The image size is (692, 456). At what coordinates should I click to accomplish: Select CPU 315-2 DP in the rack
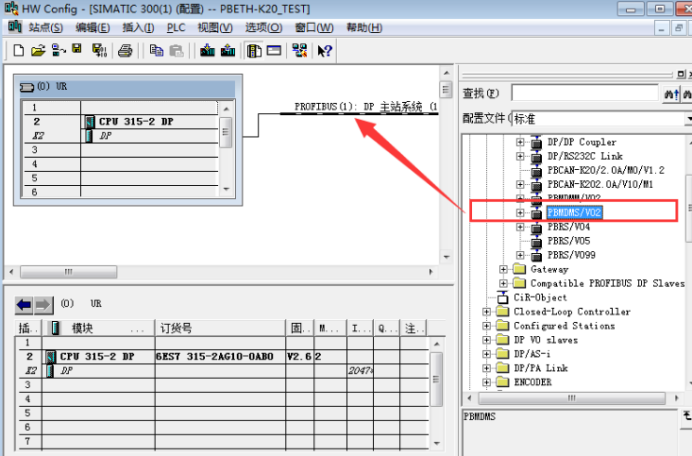136,121
